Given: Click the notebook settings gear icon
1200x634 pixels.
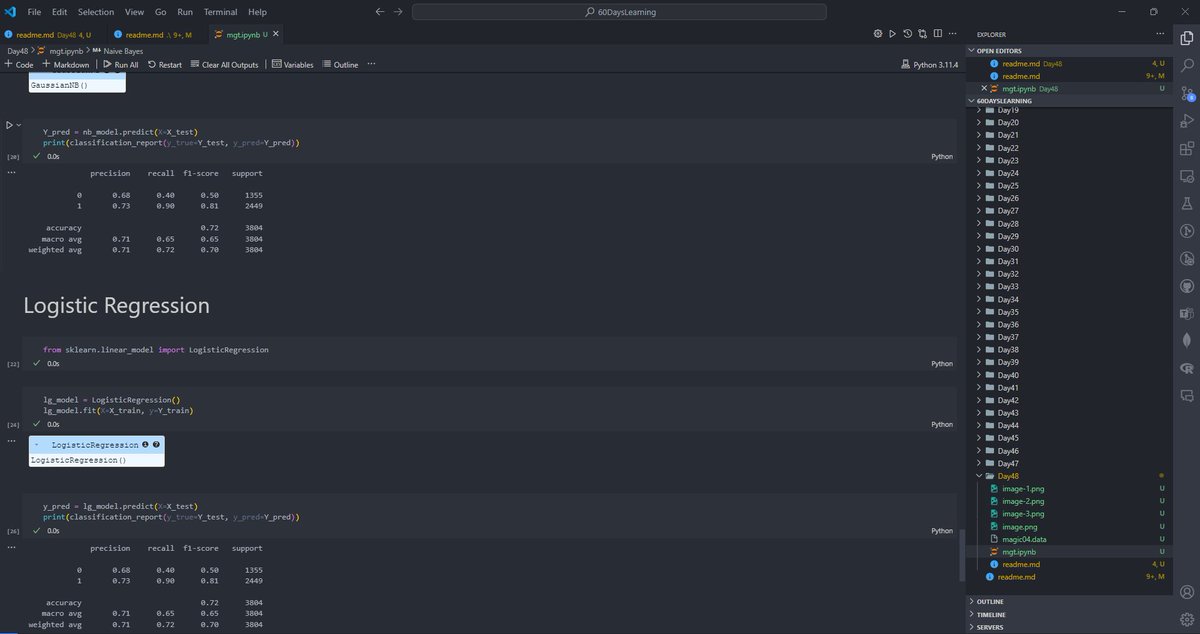Looking at the screenshot, I should point(878,34).
